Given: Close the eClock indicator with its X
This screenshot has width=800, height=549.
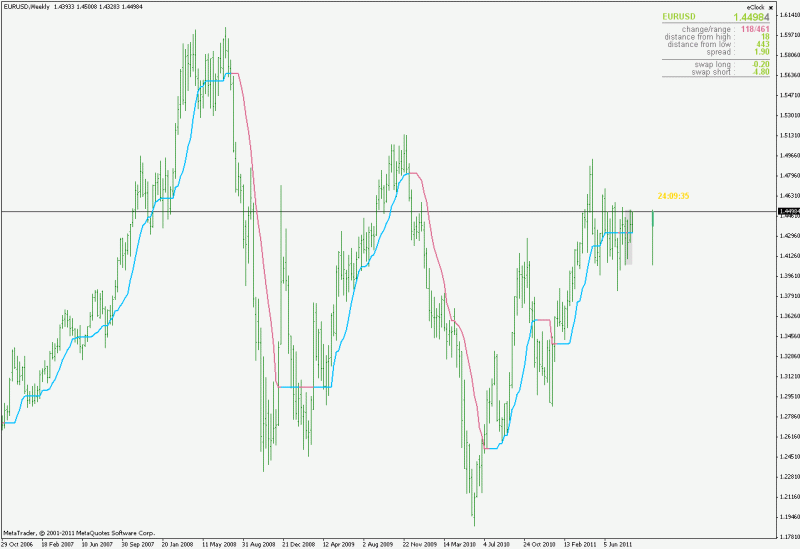Looking at the screenshot, I should [x=770, y=8].
